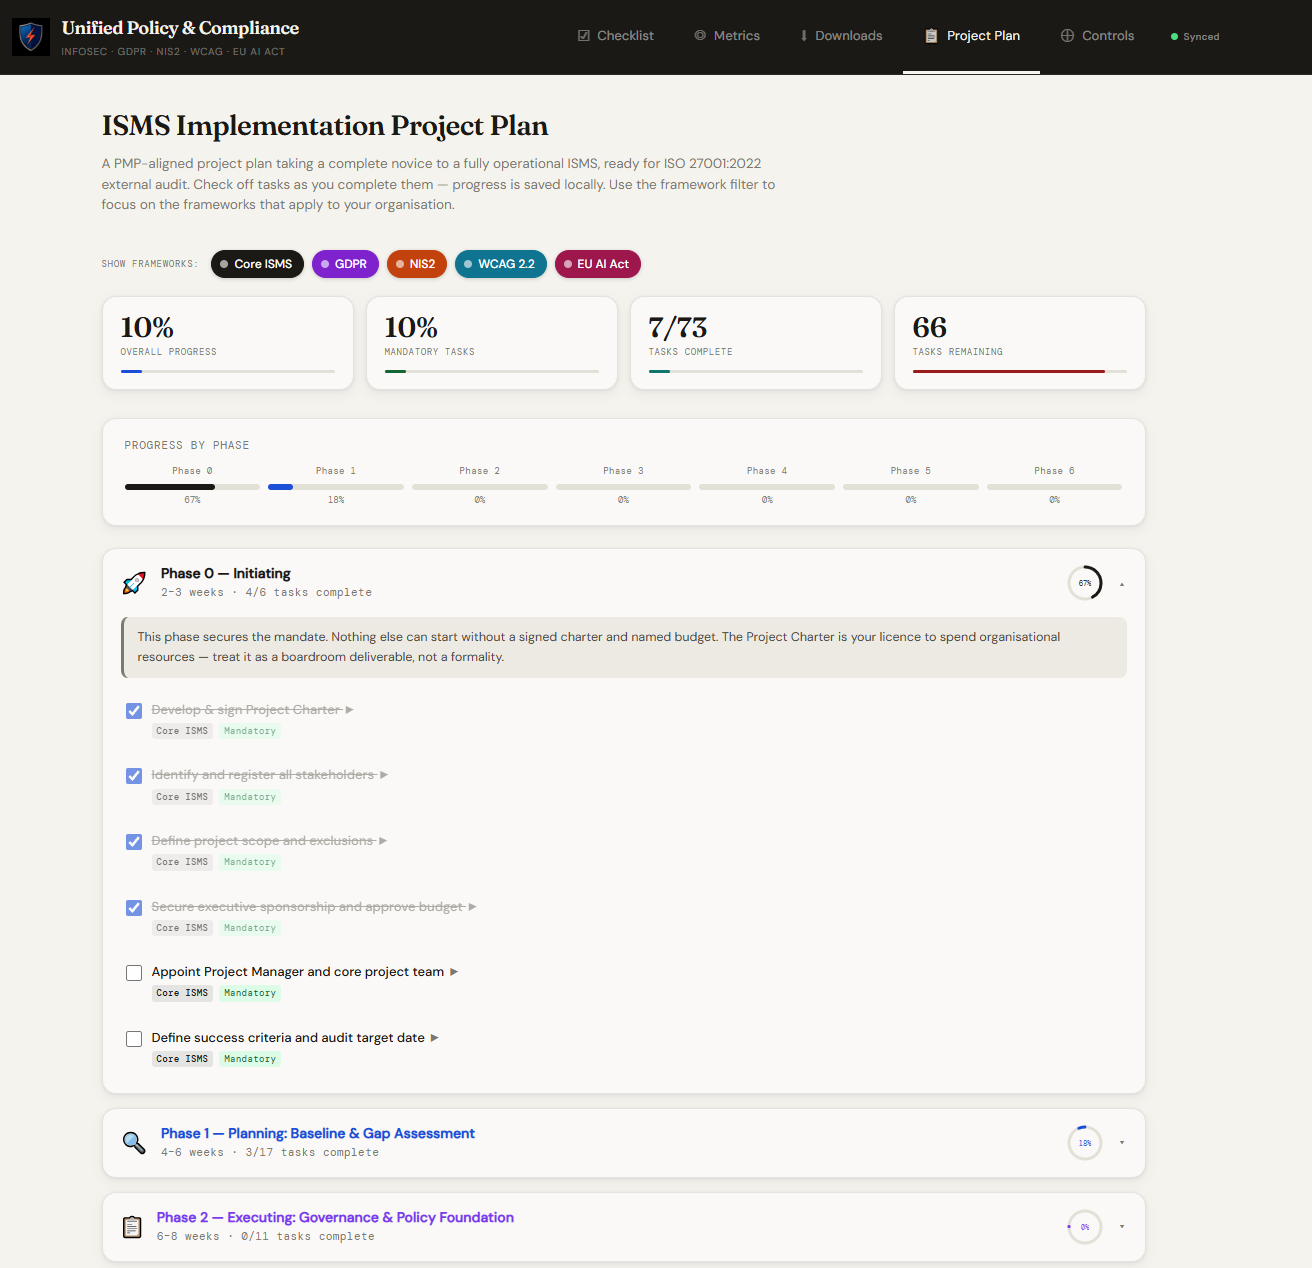
Task: Click the Phase 1 progress bar at 18%
Action: pos(336,487)
